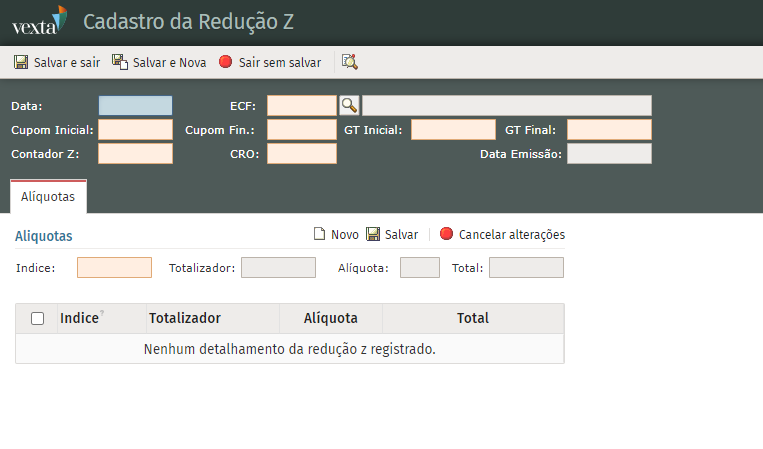Click the CRO input field
This screenshot has width=763, height=449.
[x=302, y=154]
